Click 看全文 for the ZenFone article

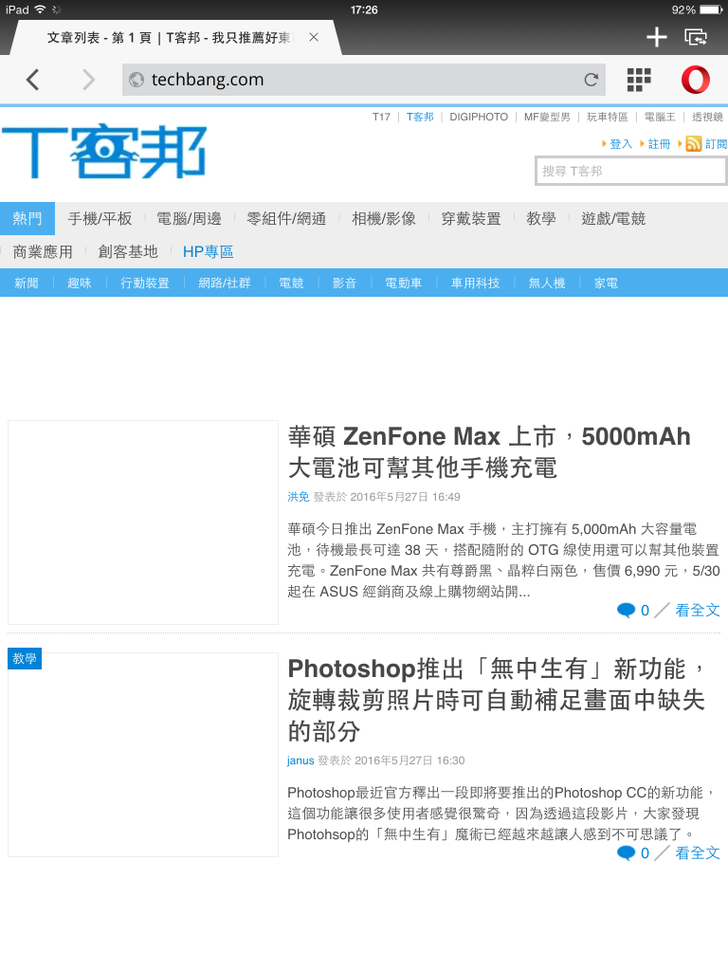point(698,611)
